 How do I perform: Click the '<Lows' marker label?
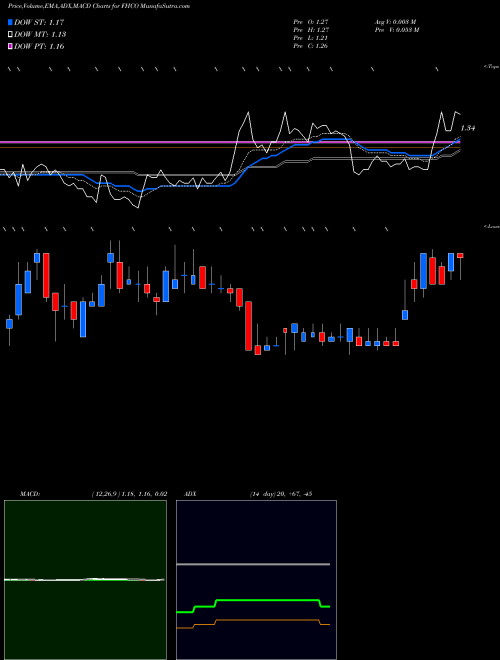click(492, 226)
